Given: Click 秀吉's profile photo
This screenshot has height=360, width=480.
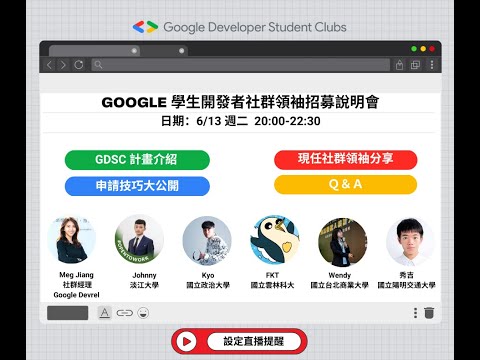Looking at the screenshot, I should point(410,242).
